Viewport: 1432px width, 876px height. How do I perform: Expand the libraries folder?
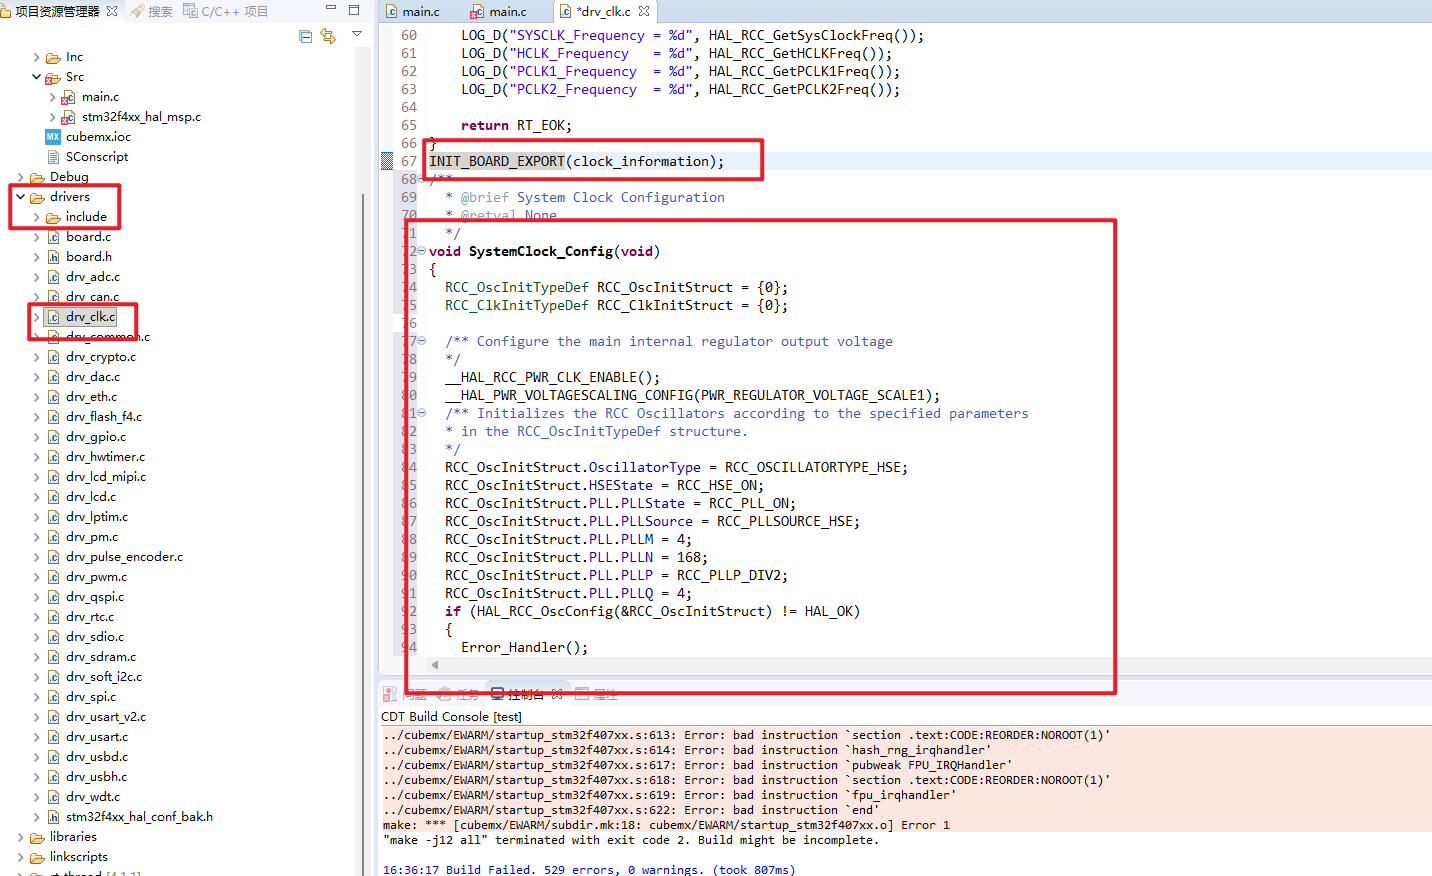(21, 837)
